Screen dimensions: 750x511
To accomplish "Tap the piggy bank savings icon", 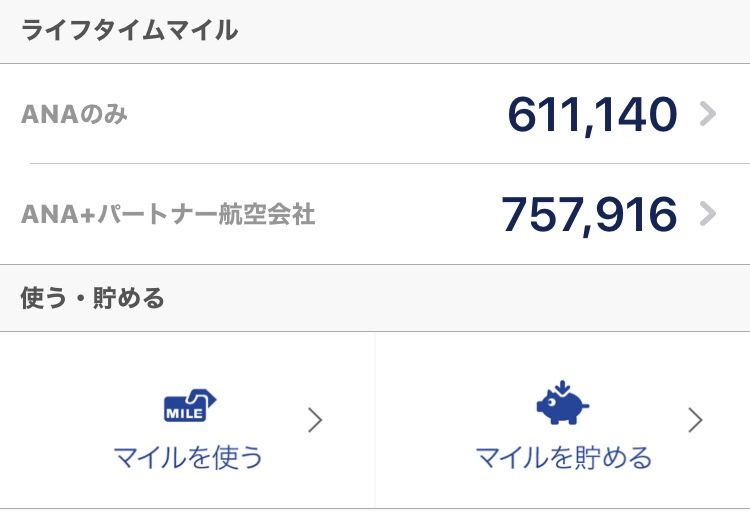I will tap(562, 403).
